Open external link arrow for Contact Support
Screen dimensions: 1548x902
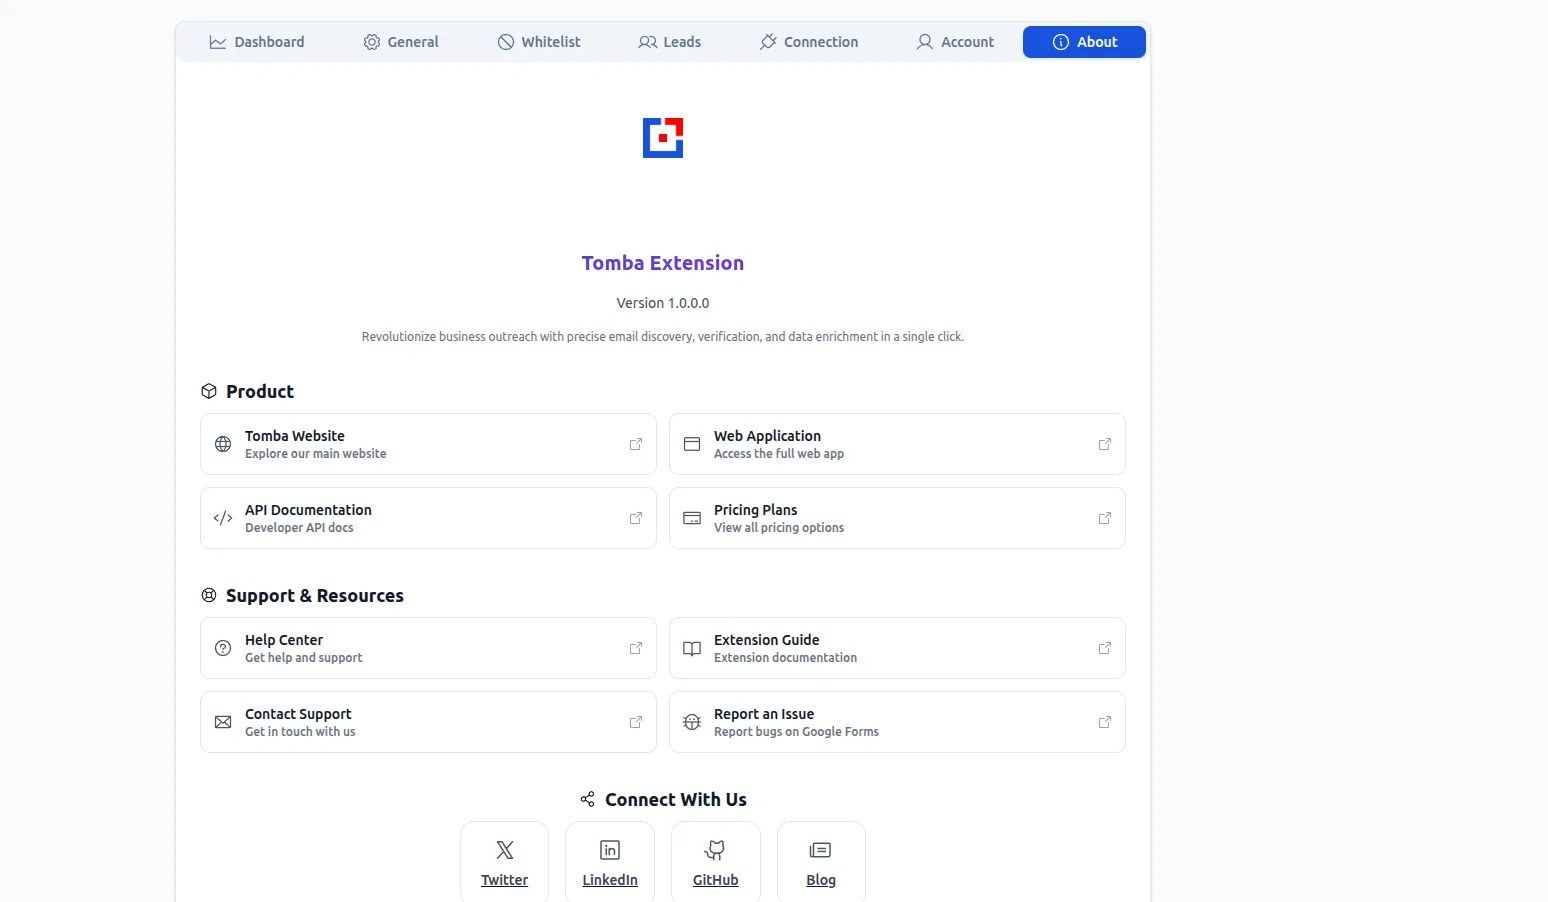tap(636, 722)
